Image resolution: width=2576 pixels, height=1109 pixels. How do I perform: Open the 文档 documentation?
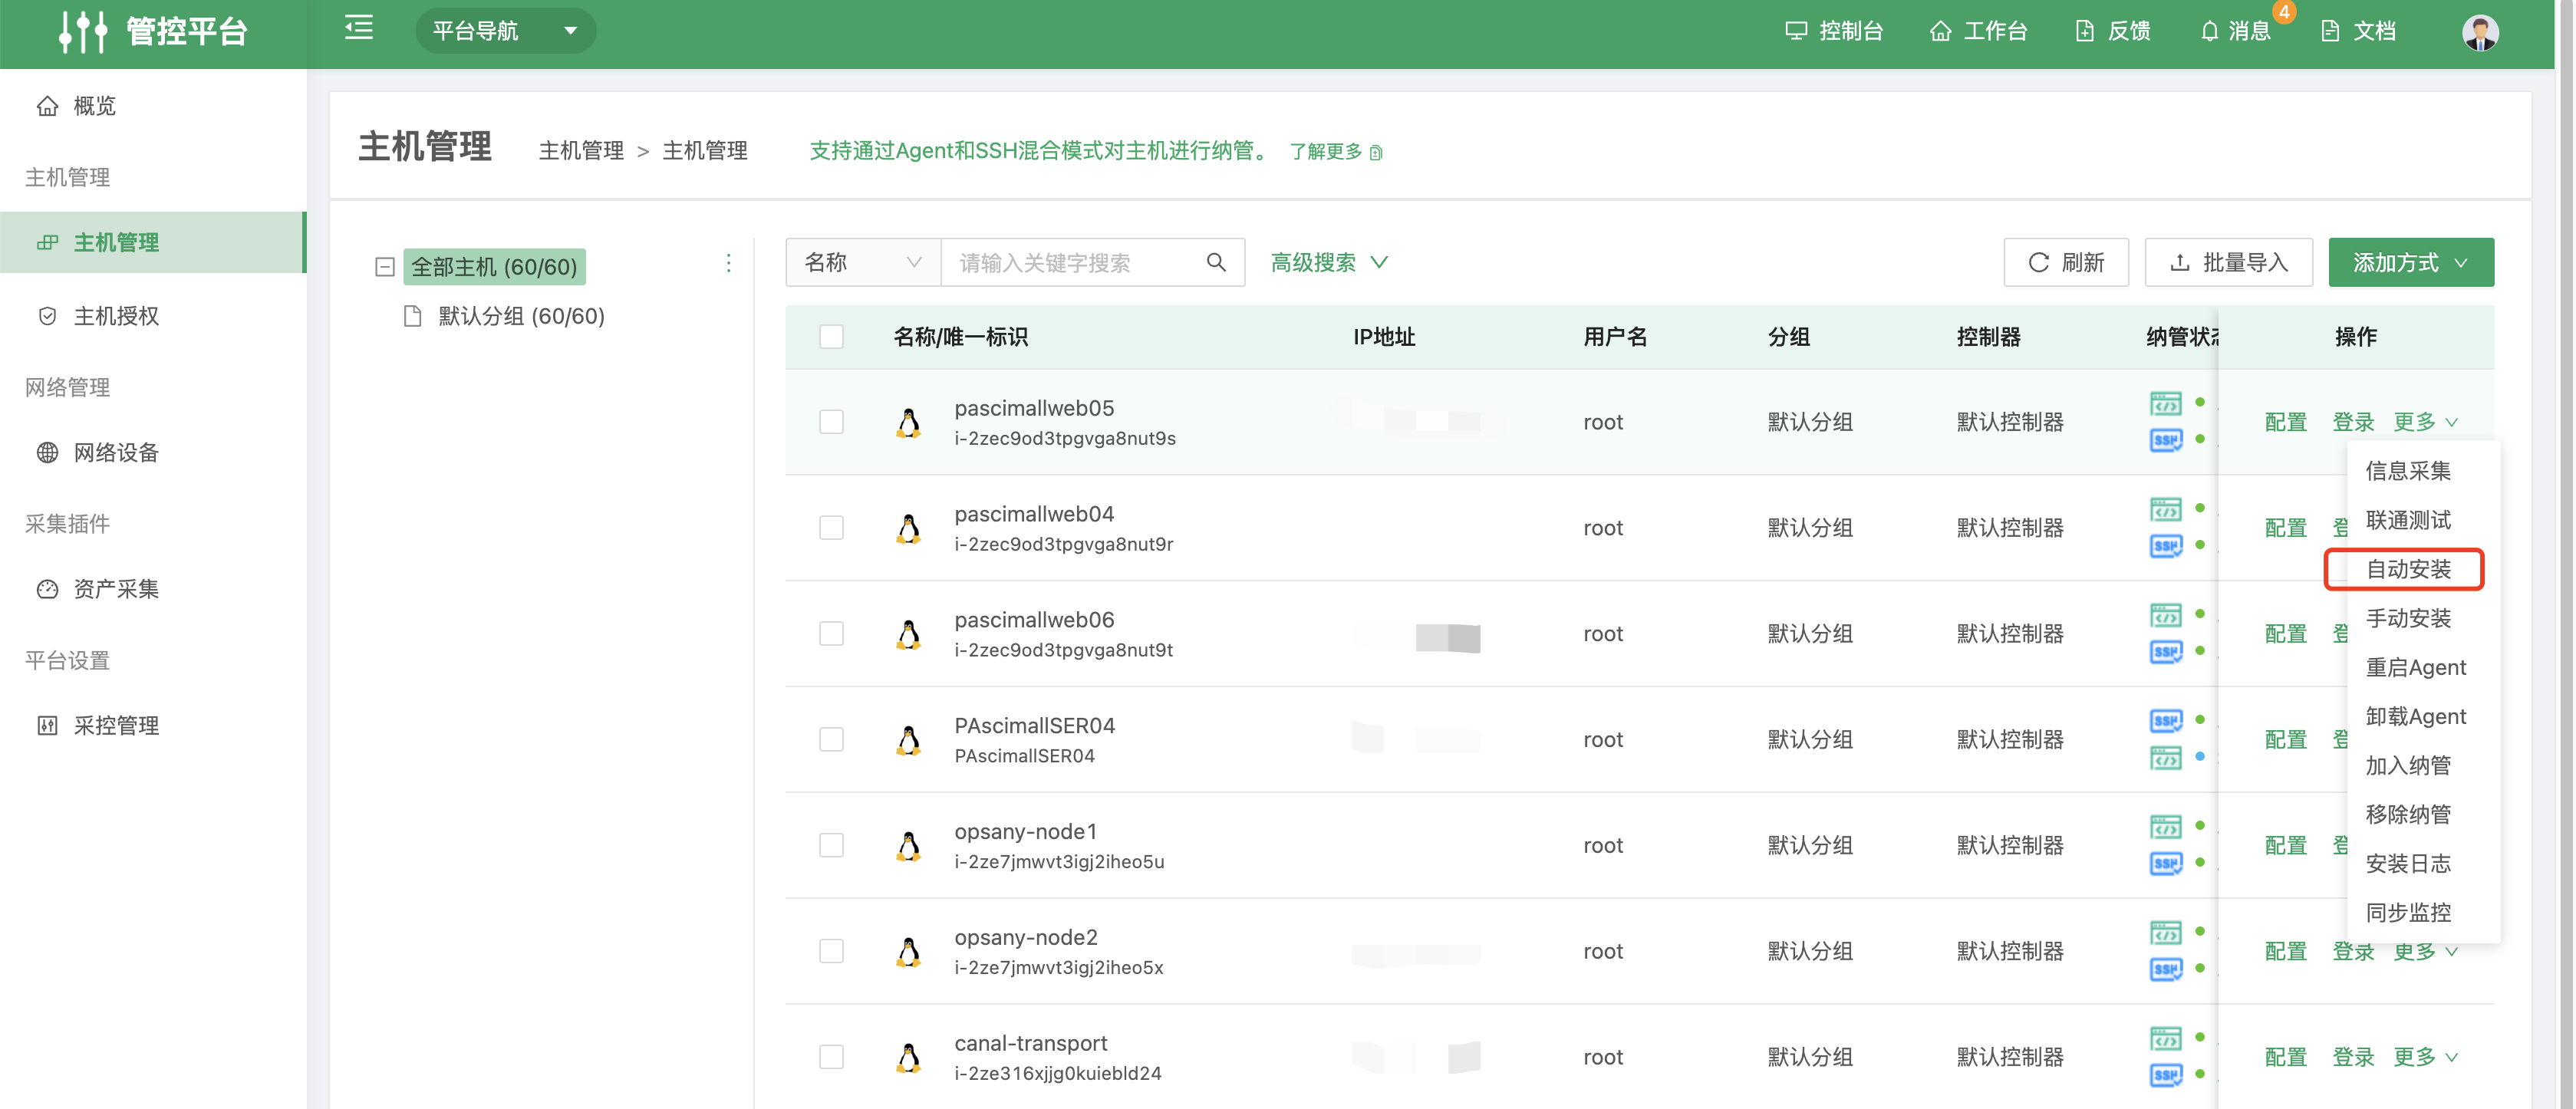[2358, 31]
